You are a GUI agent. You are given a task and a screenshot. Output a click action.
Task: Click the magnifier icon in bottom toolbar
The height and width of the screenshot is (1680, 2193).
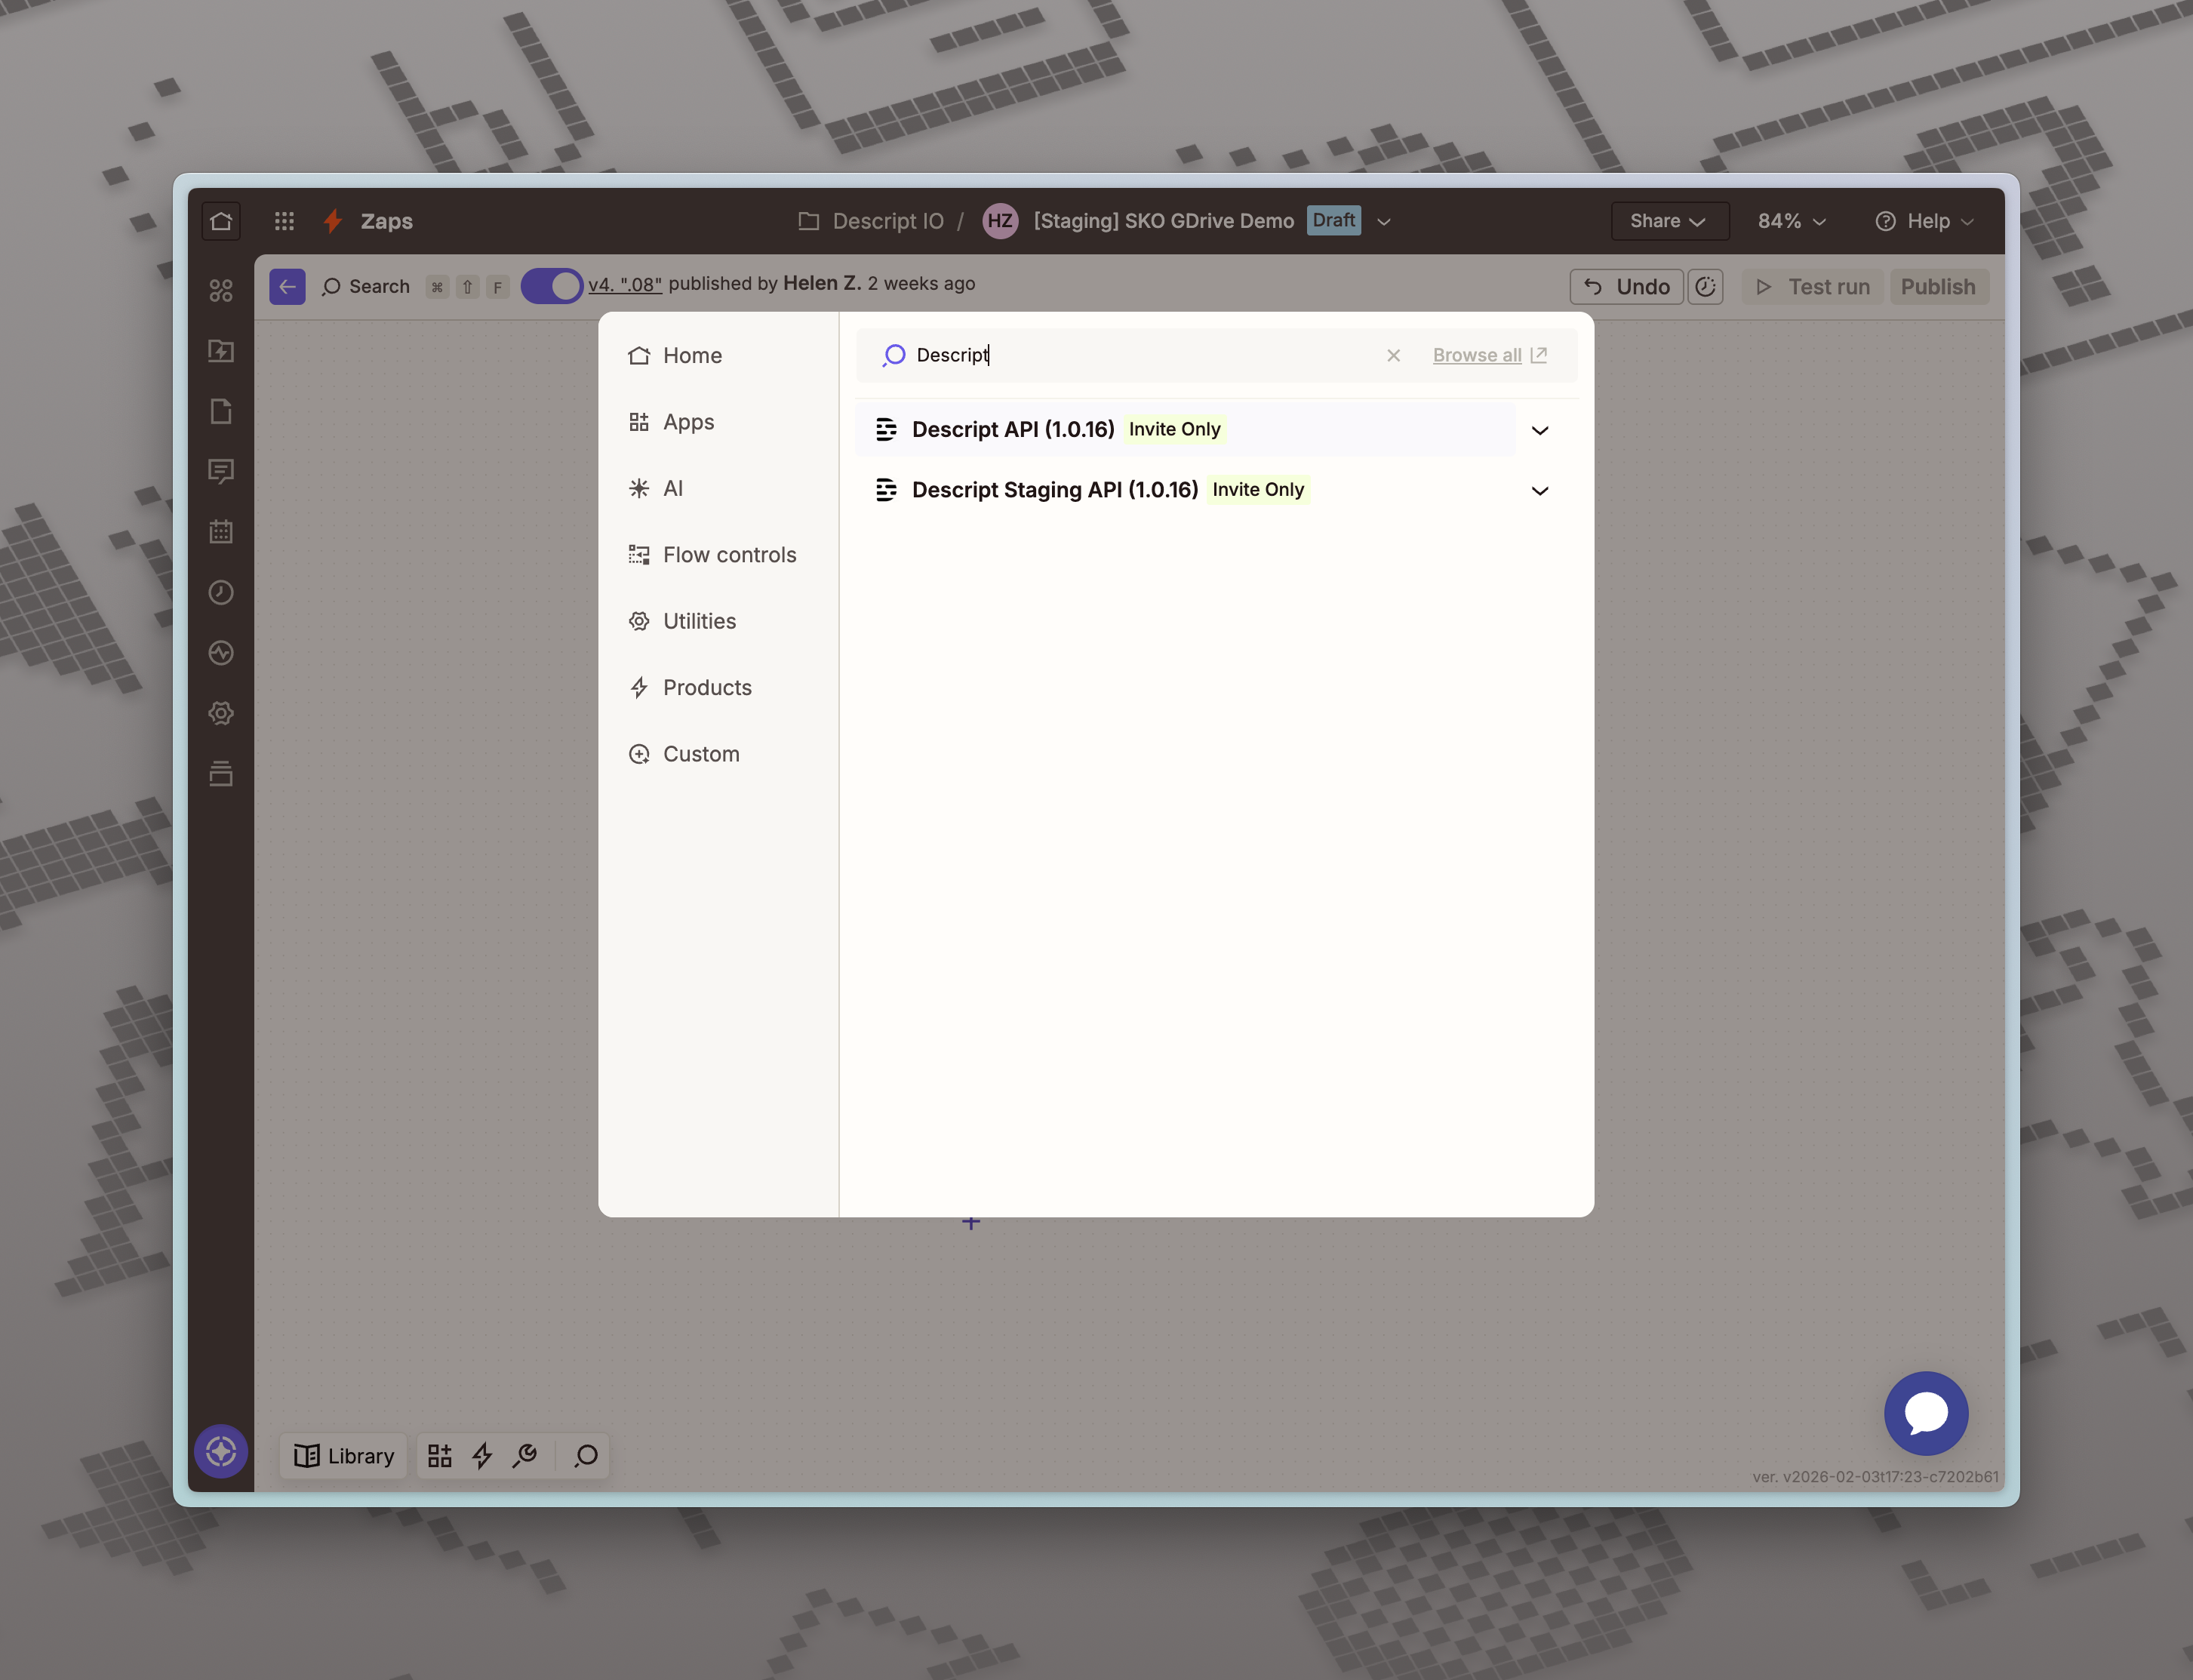pos(586,1456)
